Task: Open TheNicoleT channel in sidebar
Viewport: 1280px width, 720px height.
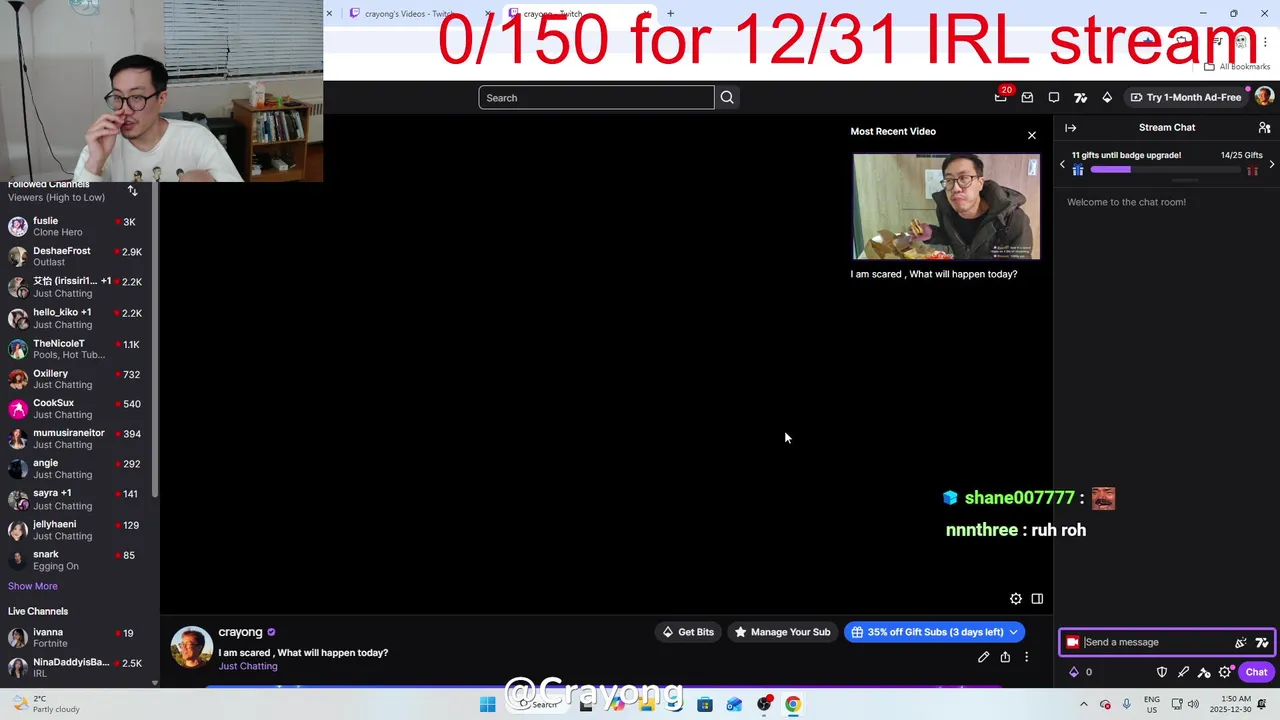Action: [x=78, y=349]
